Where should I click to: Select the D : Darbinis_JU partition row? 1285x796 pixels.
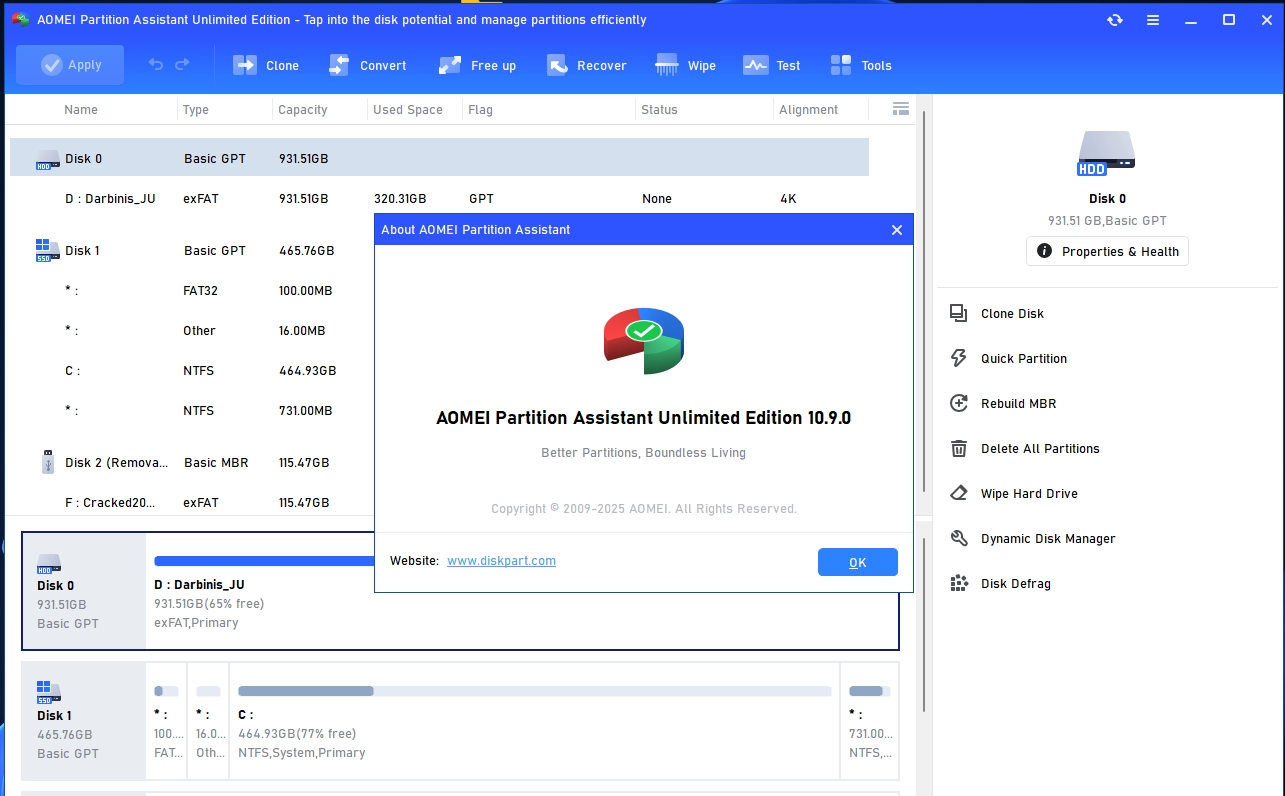click(439, 199)
